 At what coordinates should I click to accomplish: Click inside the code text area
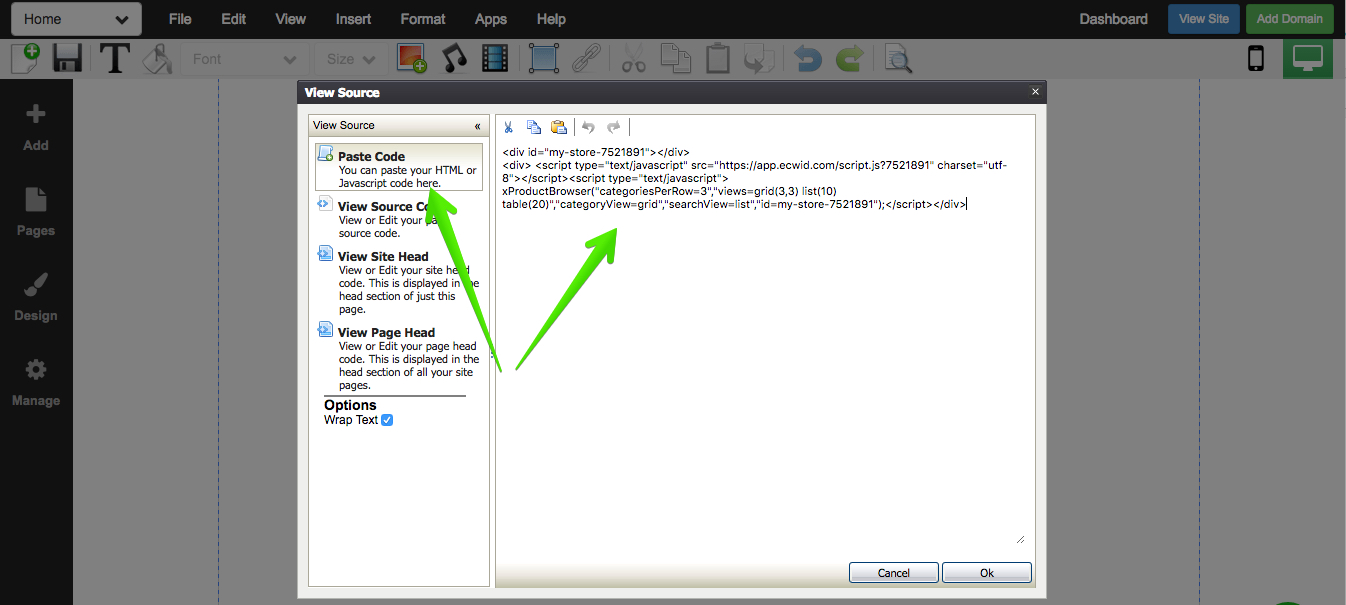coord(765,345)
